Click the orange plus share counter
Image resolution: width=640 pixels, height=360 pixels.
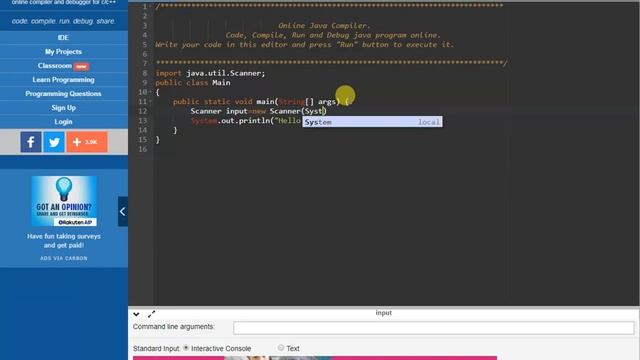87,142
